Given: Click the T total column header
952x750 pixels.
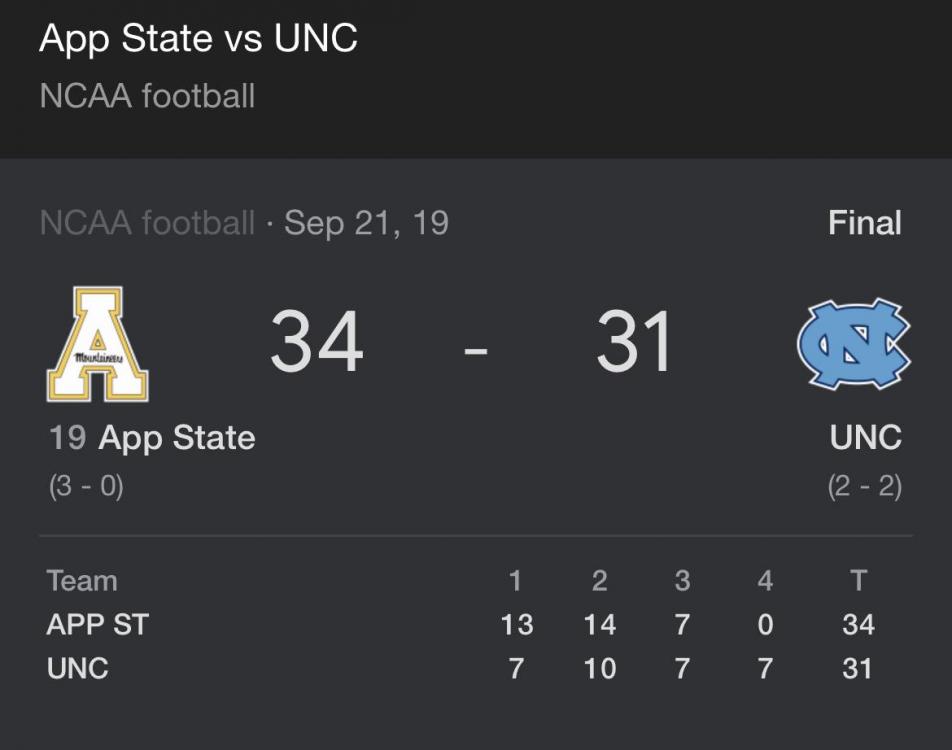Looking at the screenshot, I should [858, 581].
